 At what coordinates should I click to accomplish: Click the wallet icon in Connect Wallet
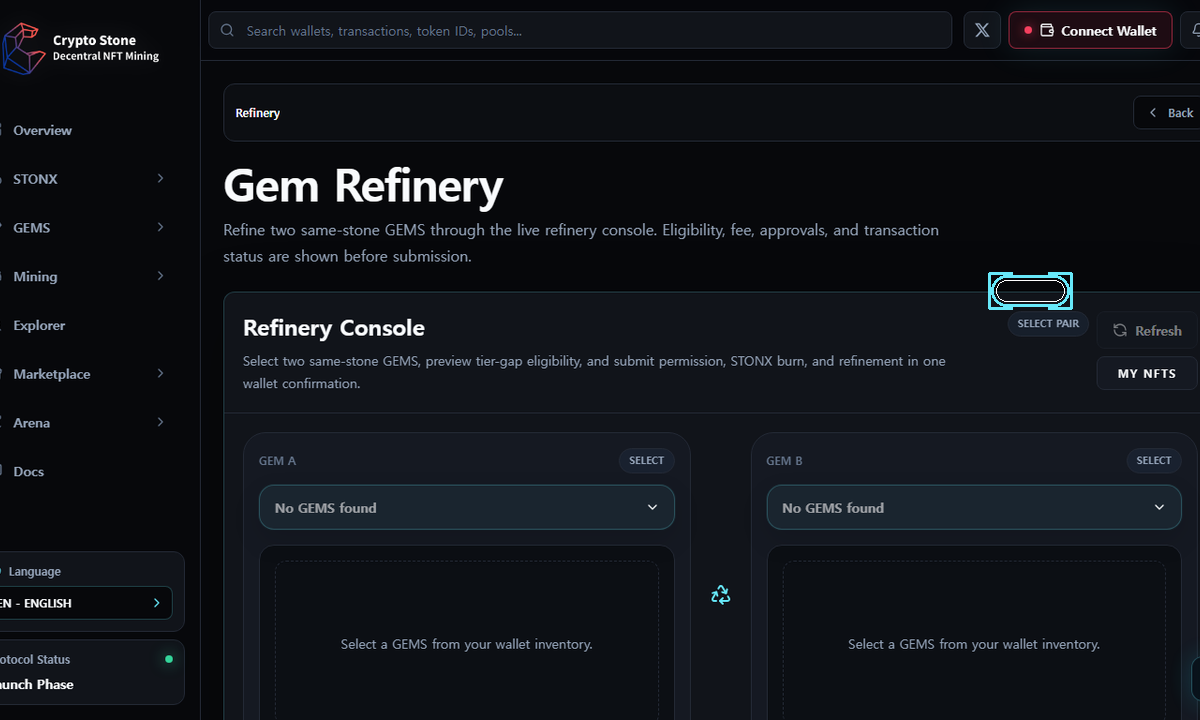(x=1047, y=31)
